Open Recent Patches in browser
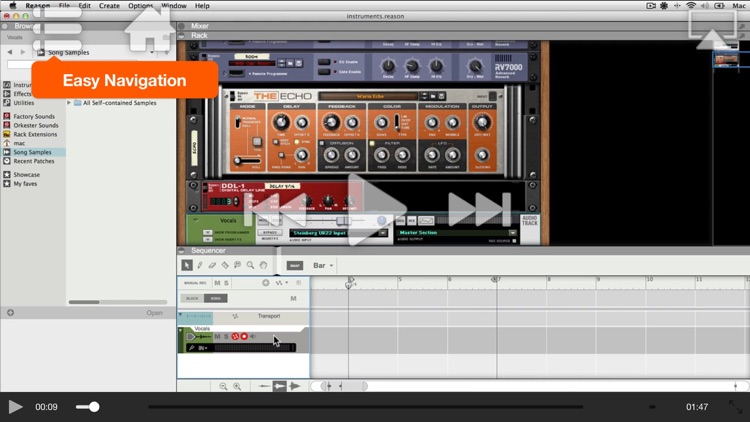The height and width of the screenshot is (422, 750). point(33,161)
